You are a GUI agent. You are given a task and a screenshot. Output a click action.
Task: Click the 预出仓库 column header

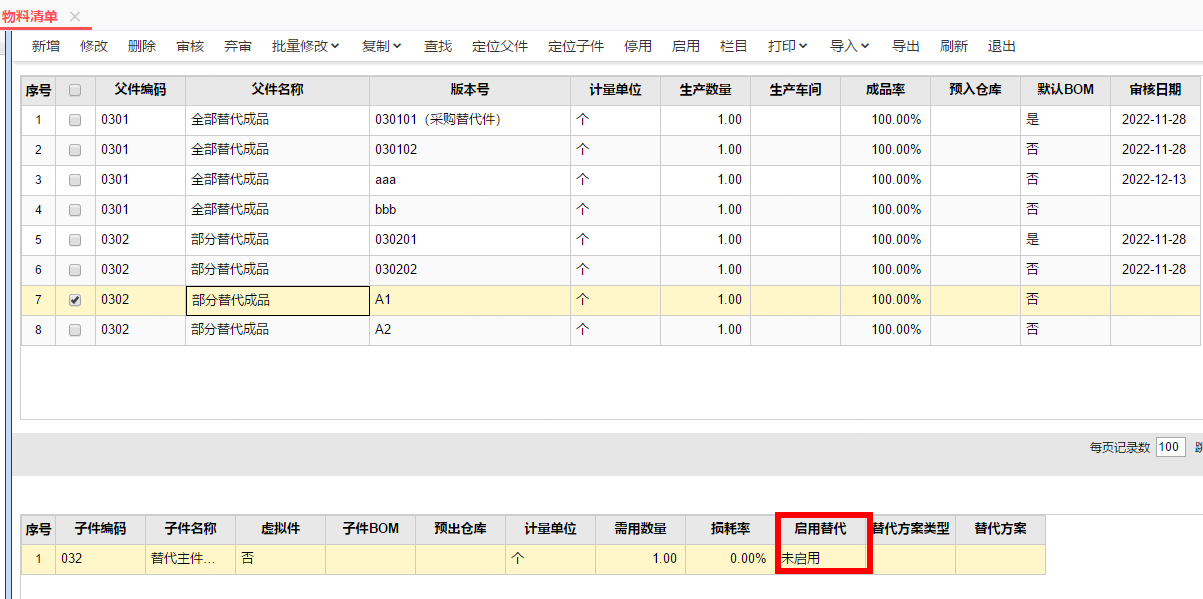[x=460, y=529]
